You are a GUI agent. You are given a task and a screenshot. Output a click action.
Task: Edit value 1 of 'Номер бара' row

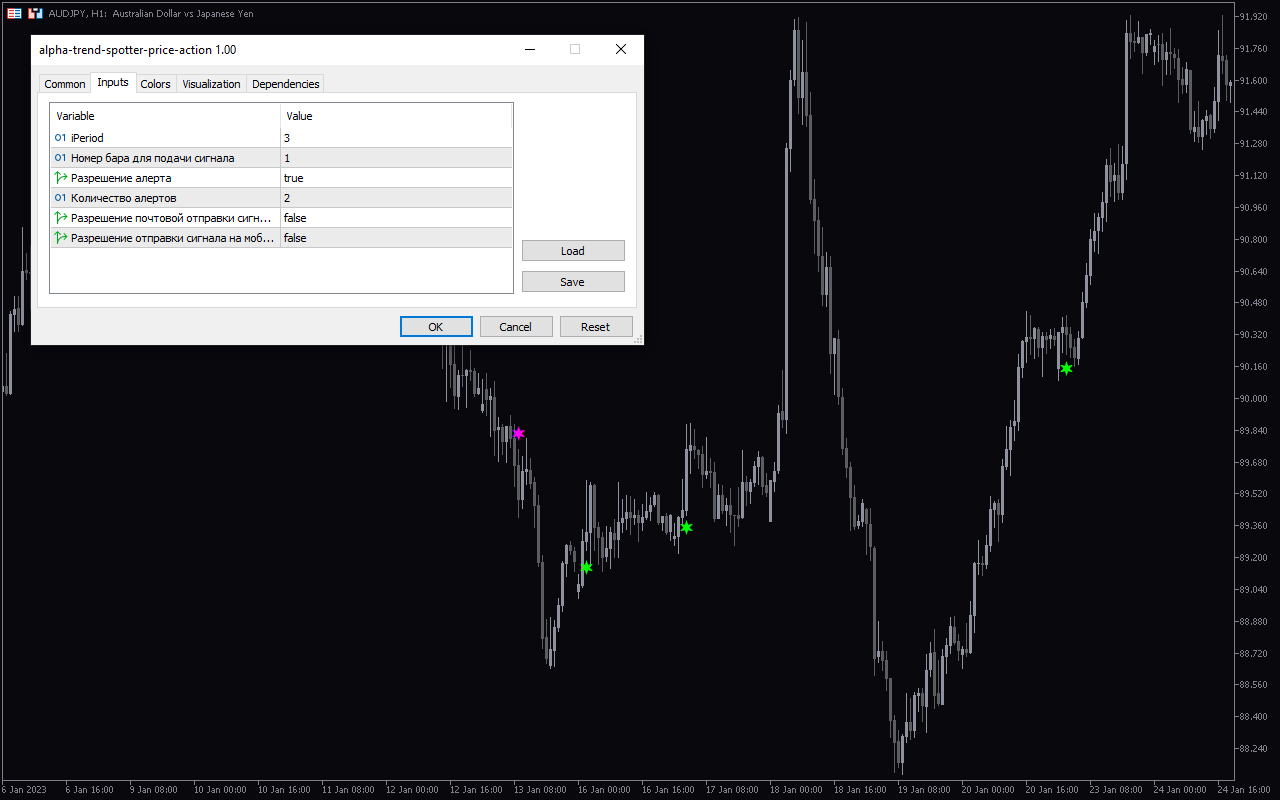396,158
